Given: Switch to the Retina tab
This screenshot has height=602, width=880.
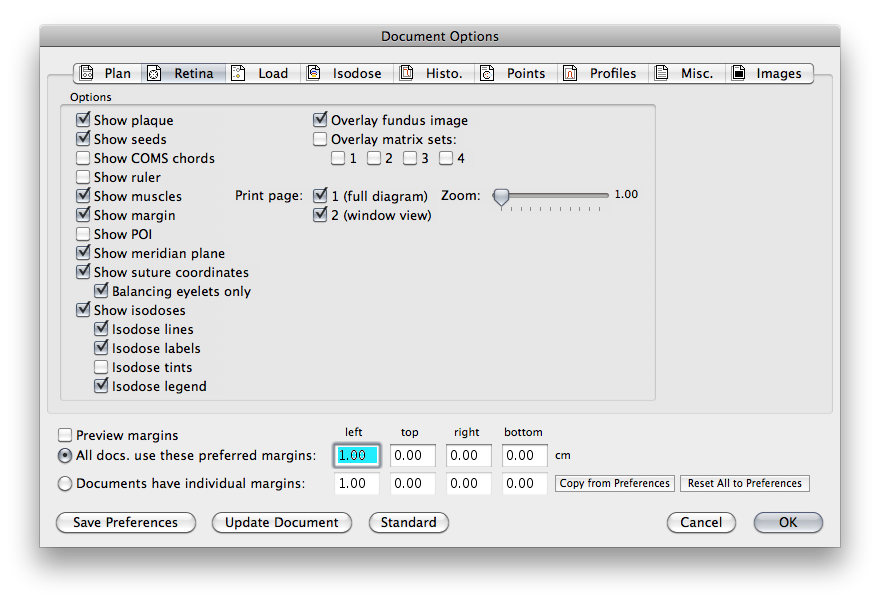Looking at the screenshot, I should tap(183, 73).
